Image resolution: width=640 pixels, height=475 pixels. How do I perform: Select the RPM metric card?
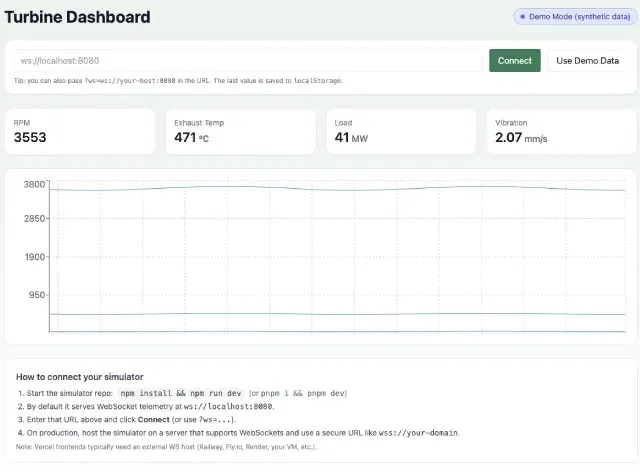pyautogui.click(x=80, y=131)
